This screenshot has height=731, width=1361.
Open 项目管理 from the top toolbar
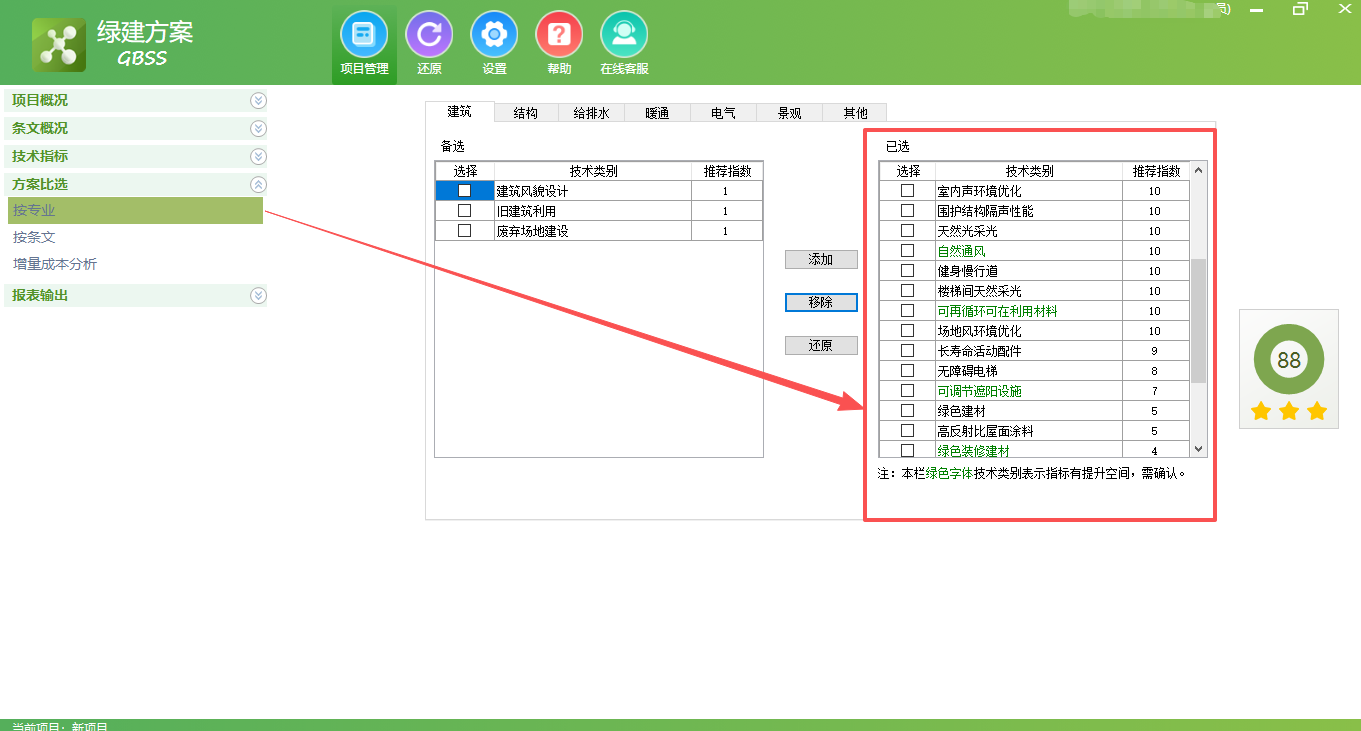click(x=363, y=42)
